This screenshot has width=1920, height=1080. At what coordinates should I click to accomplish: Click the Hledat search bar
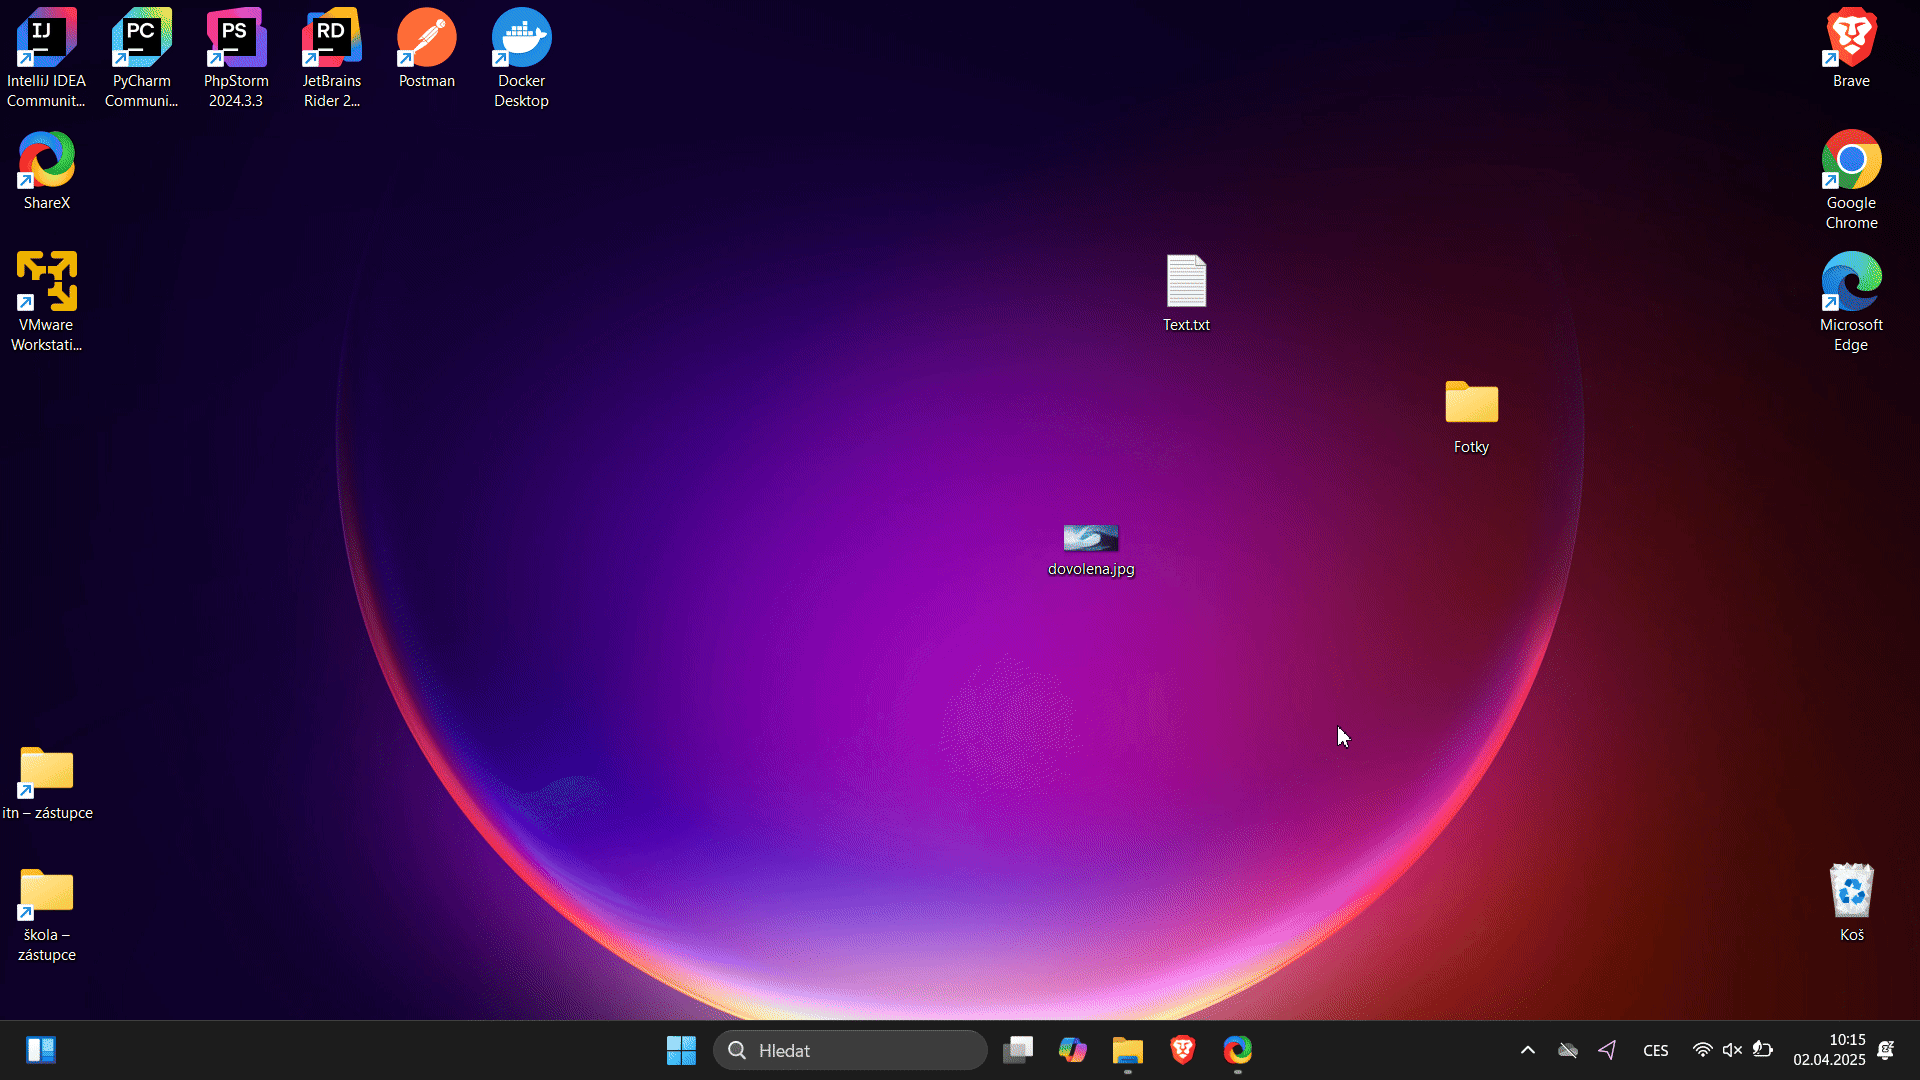coord(849,1050)
